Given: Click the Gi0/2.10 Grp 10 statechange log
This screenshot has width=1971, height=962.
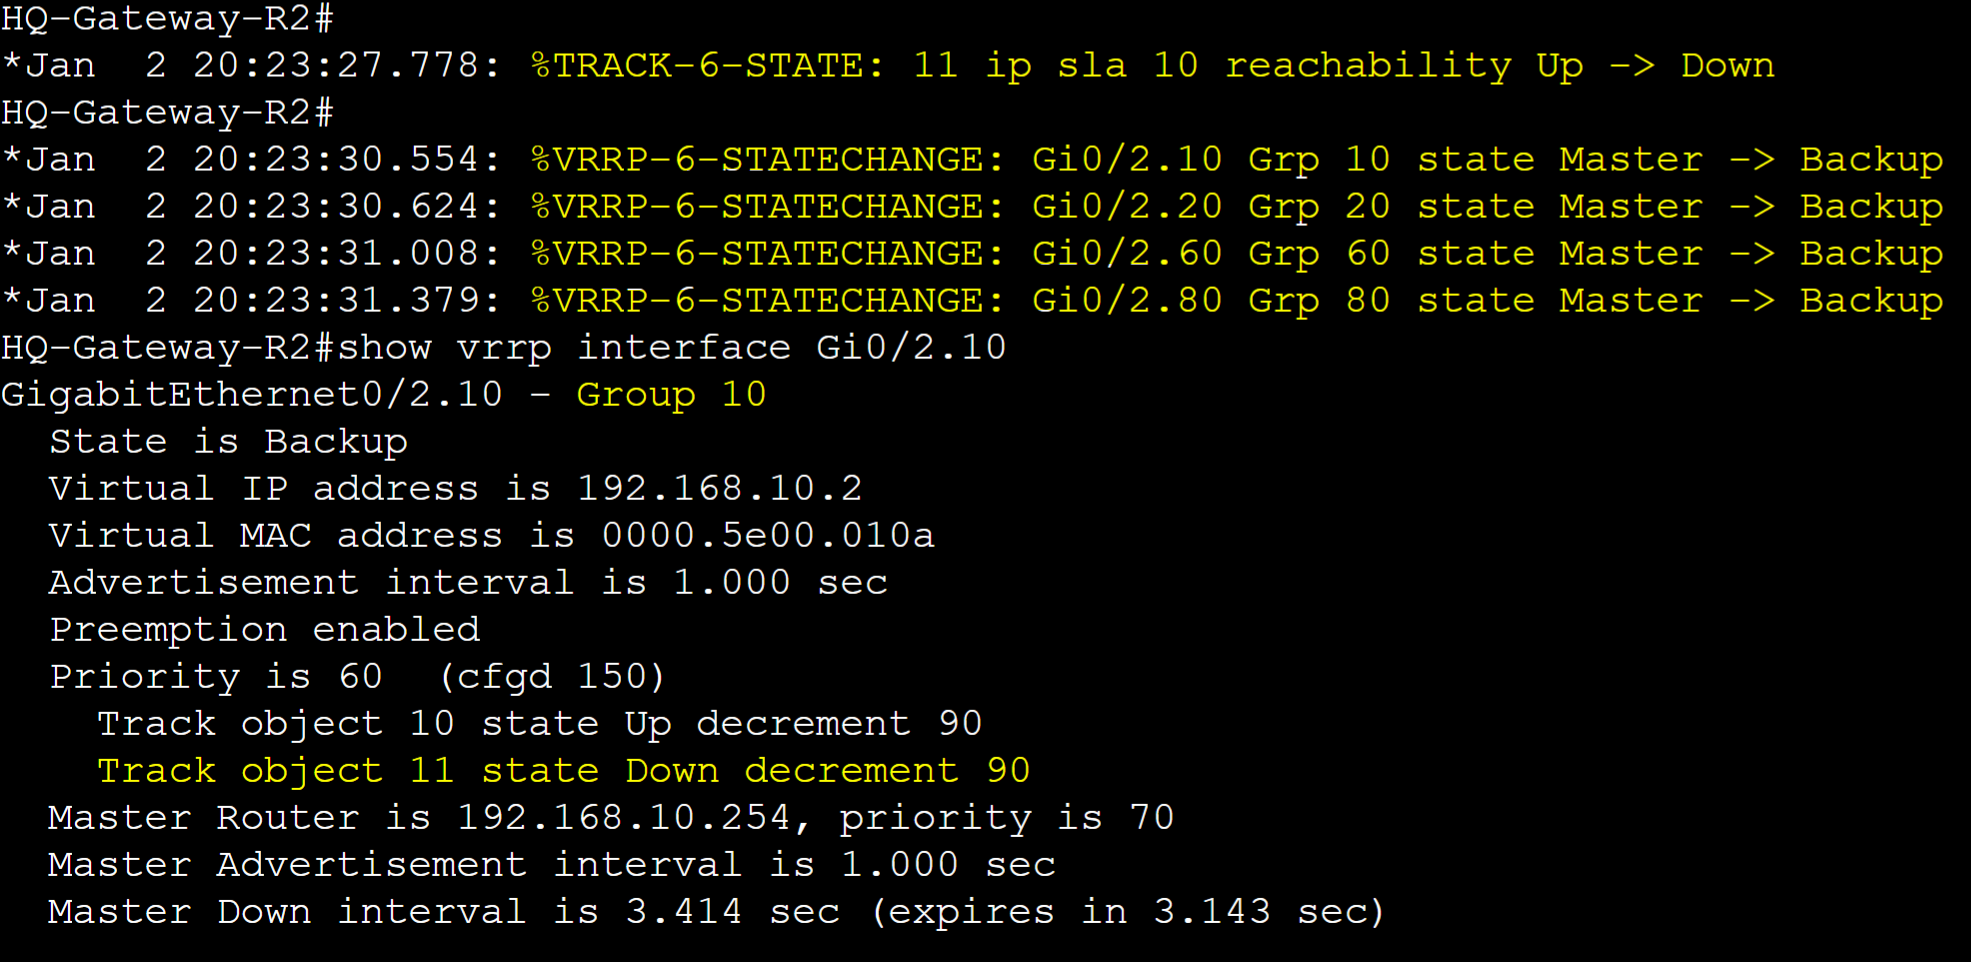Looking at the screenshot, I should point(1237,160).
